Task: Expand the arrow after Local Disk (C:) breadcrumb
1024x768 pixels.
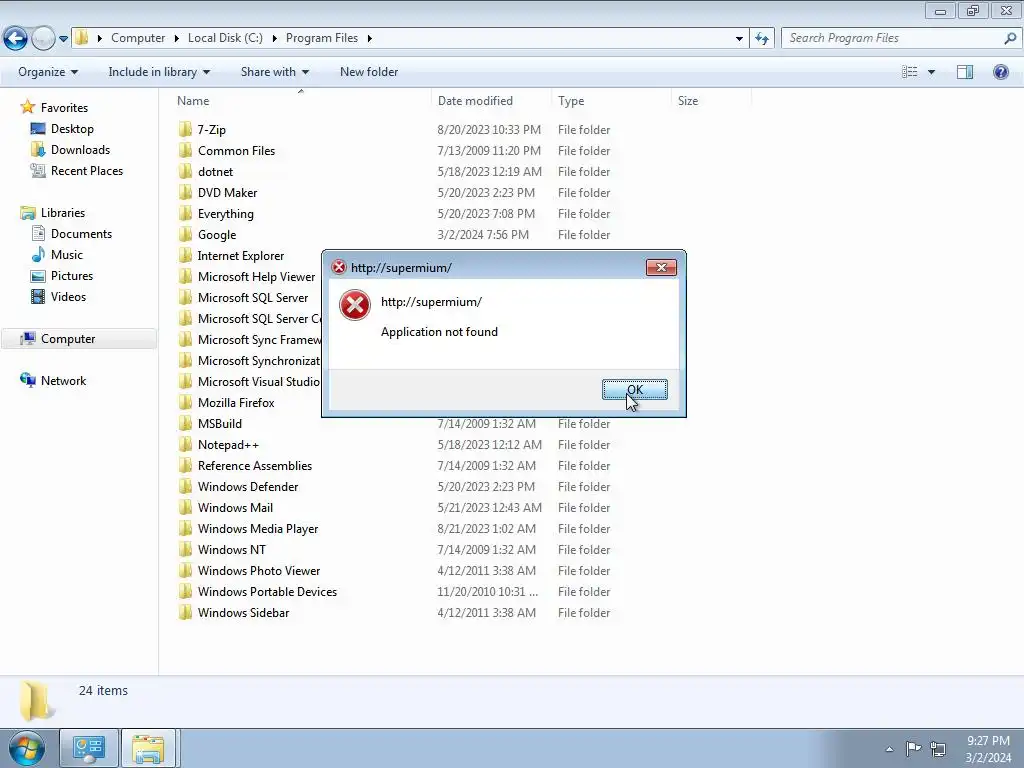Action: click(x=274, y=39)
